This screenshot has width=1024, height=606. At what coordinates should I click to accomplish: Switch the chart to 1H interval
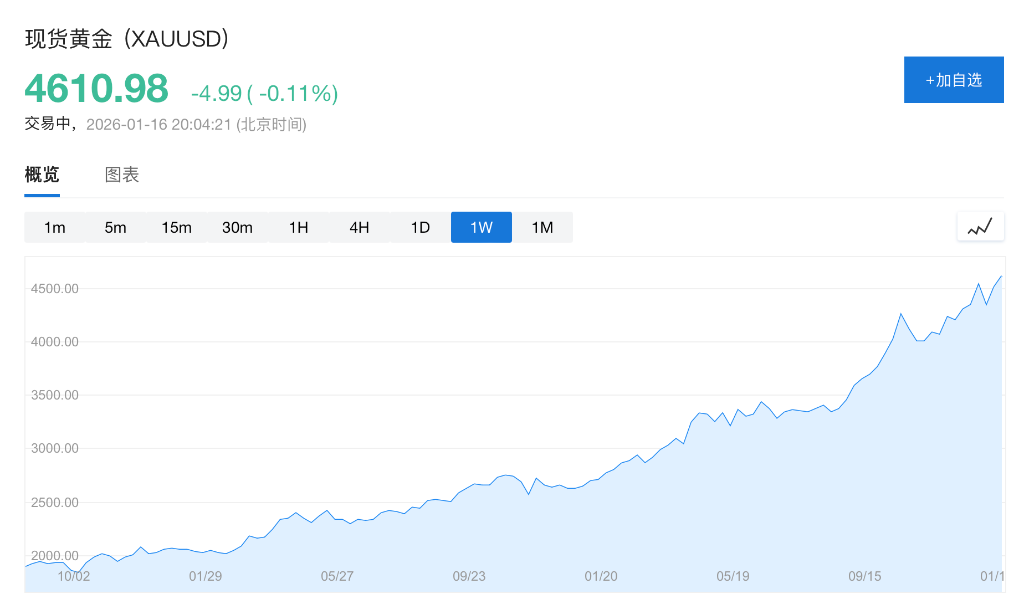(298, 227)
